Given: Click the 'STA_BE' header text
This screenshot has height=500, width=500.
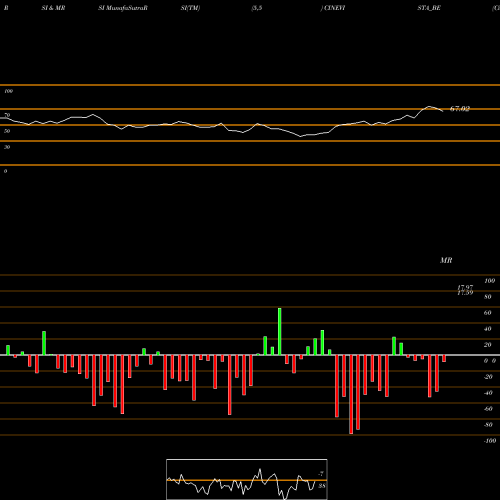Looking at the screenshot, I should point(429,8).
